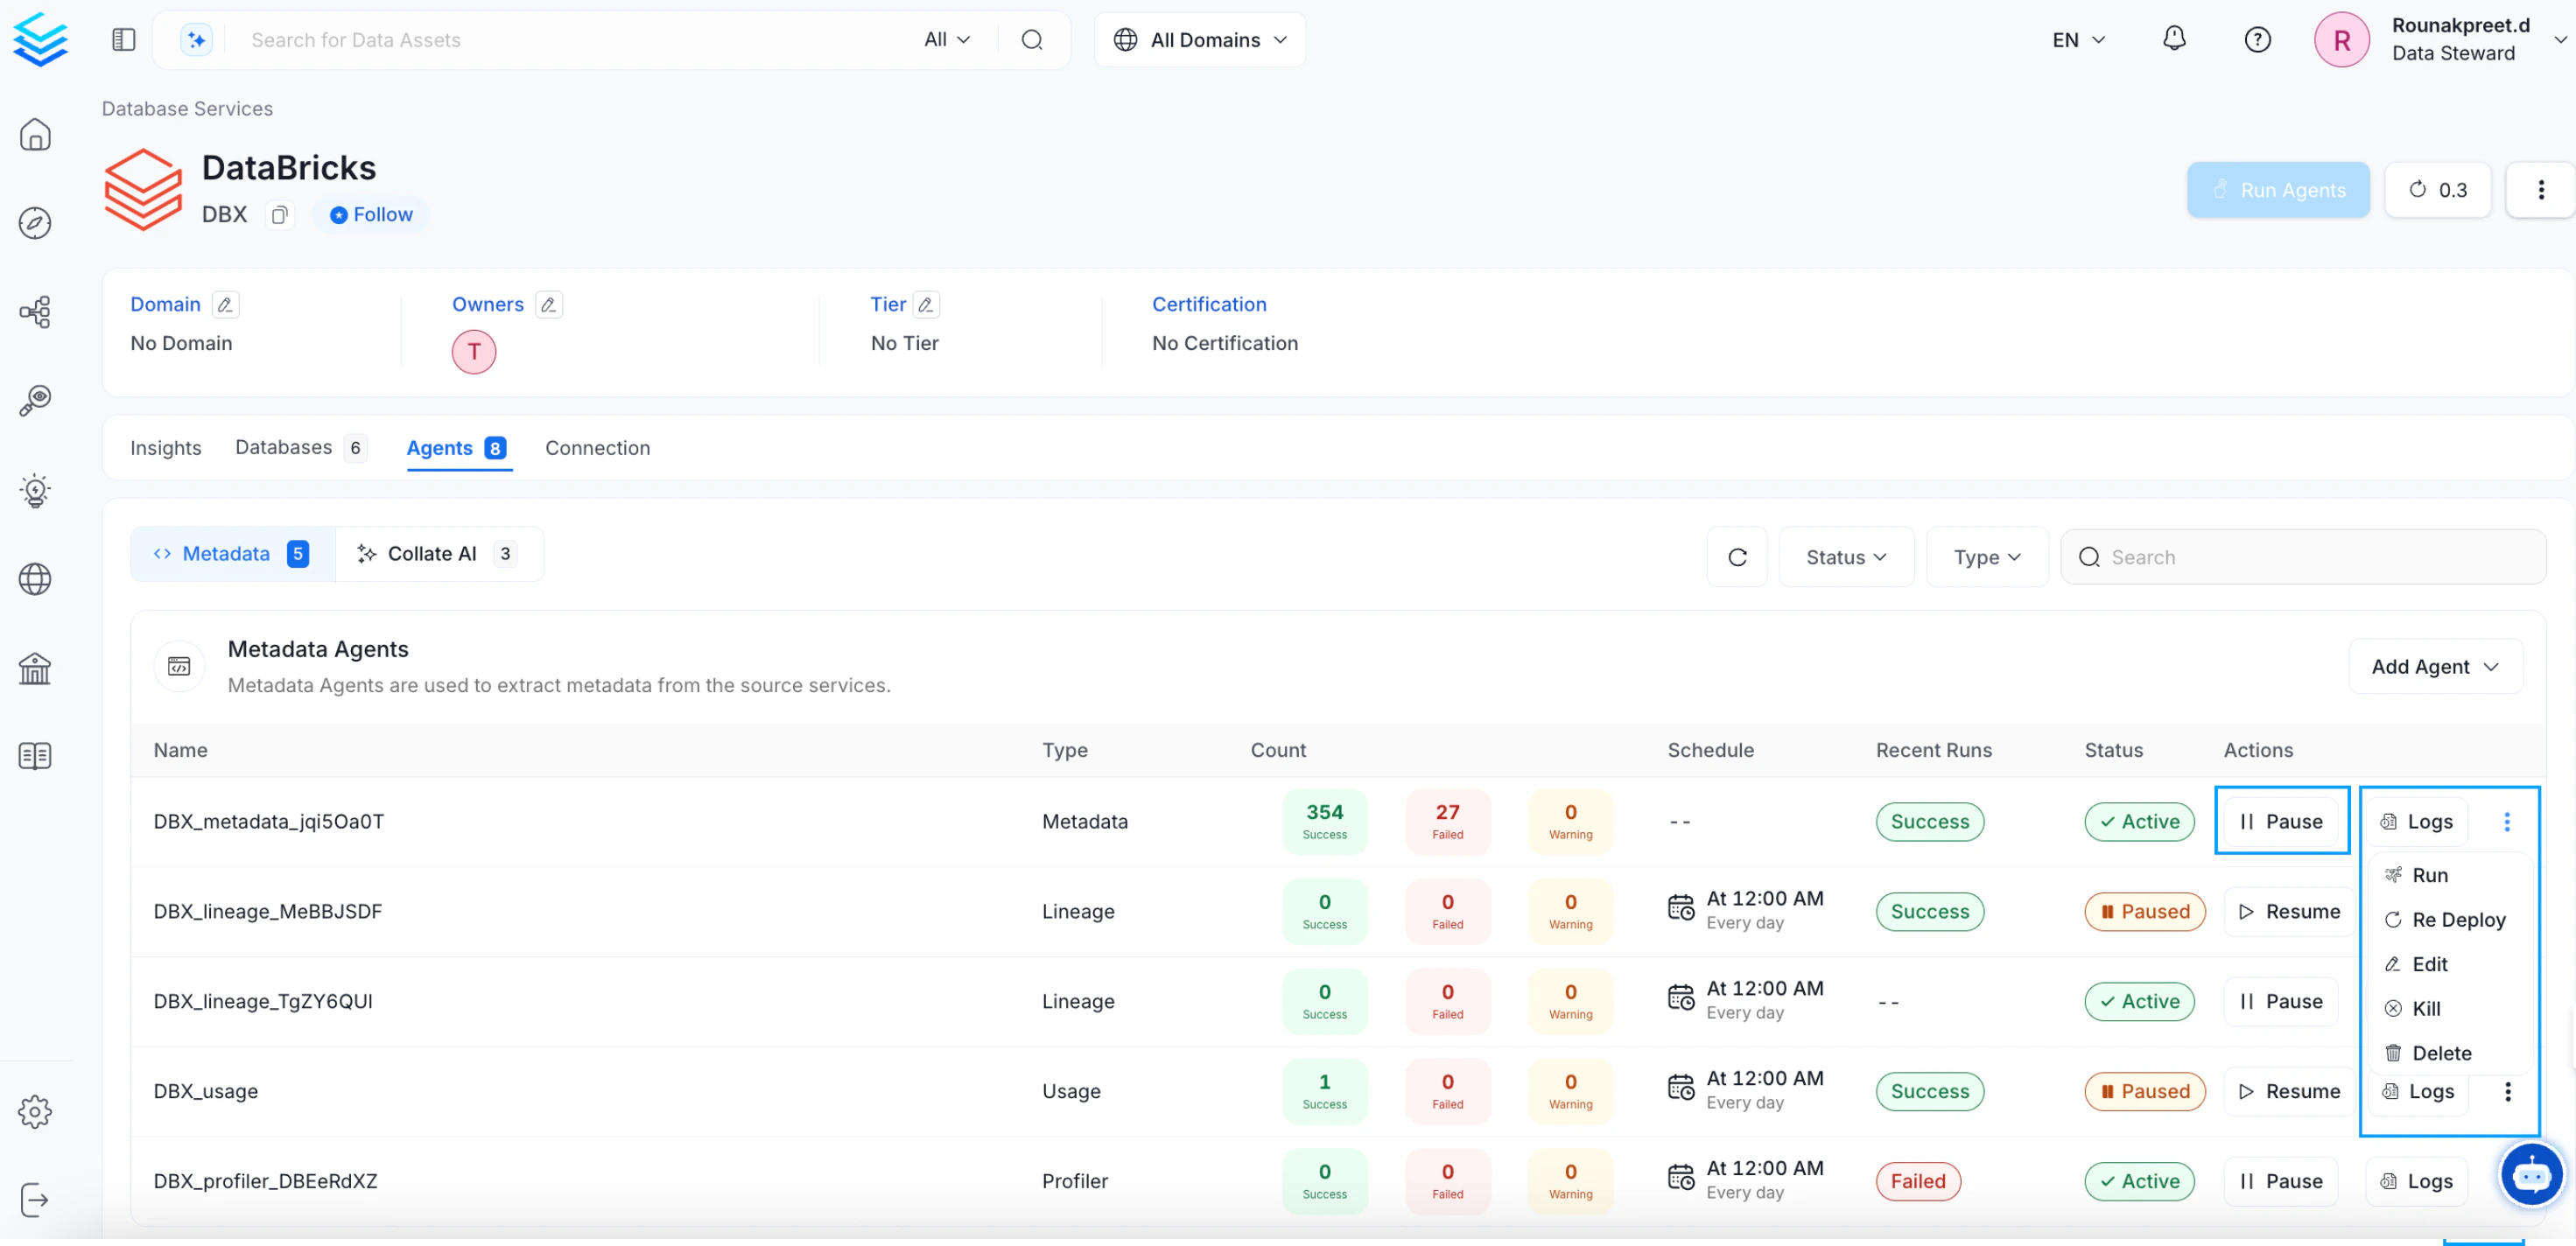2576x1246 pixels.
Task: Open Logs for DBX_metadata_jqi5Oa0T
Action: pyautogui.click(x=2416, y=821)
